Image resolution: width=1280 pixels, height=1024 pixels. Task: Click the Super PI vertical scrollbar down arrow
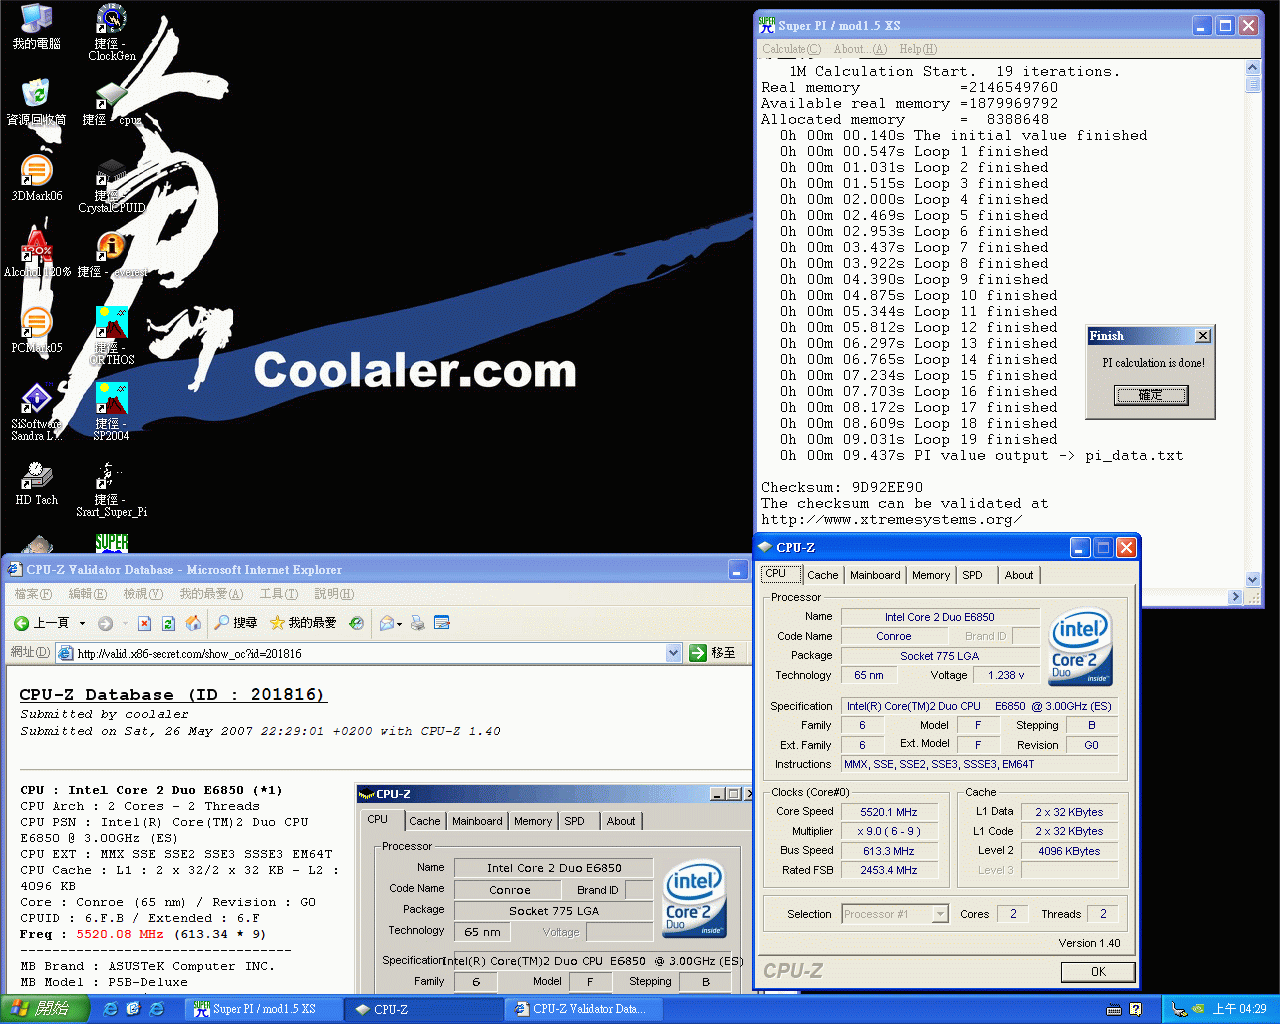click(1253, 578)
